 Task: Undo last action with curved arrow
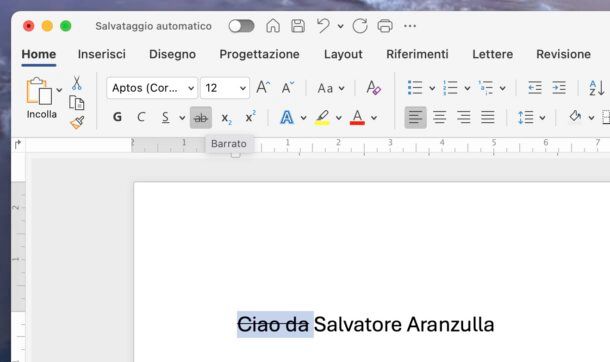[323, 26]
